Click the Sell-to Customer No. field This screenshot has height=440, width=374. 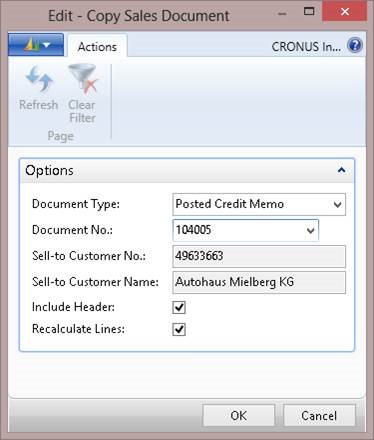pos(259,256)
